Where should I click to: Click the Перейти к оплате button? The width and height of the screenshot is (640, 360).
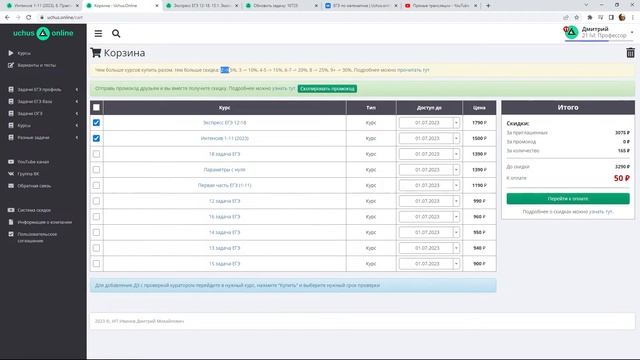click(x=568, y=198)
